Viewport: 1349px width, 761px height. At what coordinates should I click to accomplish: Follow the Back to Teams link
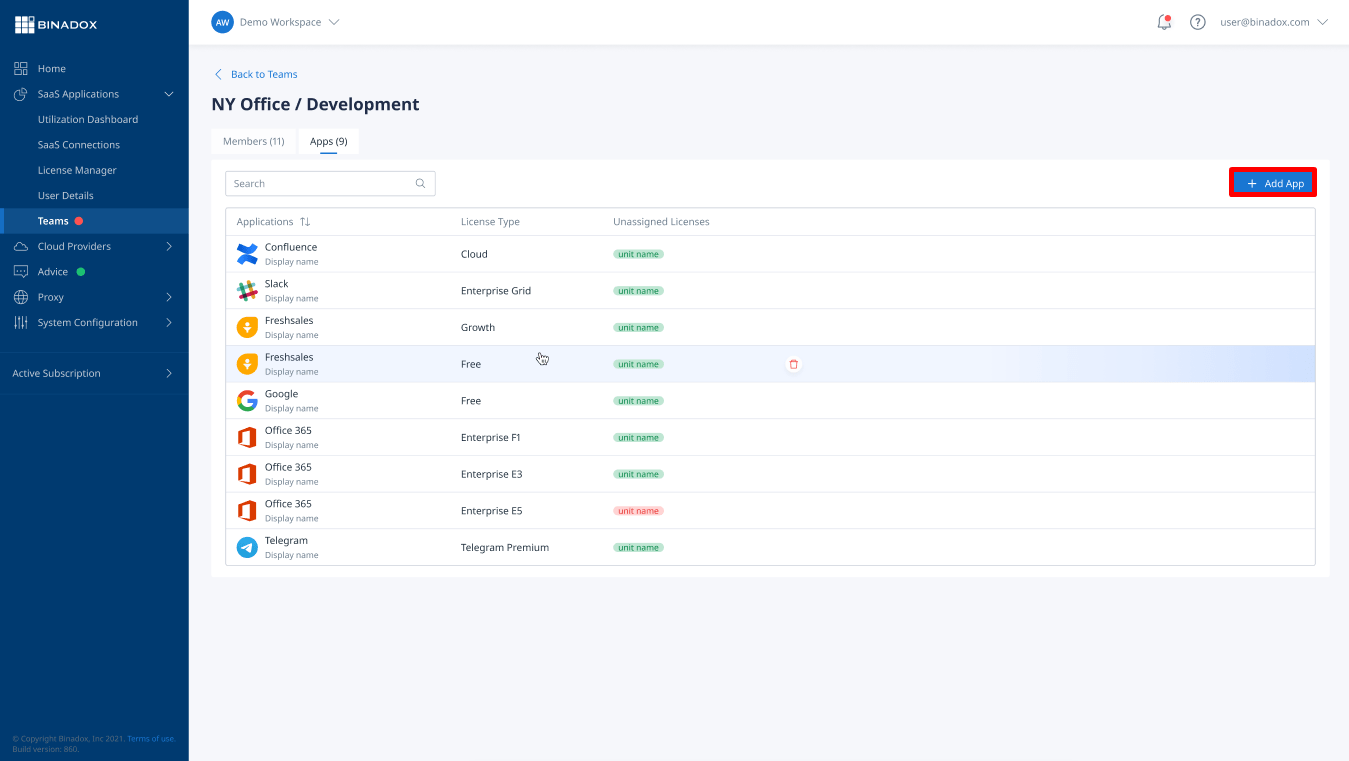[264, 74]
